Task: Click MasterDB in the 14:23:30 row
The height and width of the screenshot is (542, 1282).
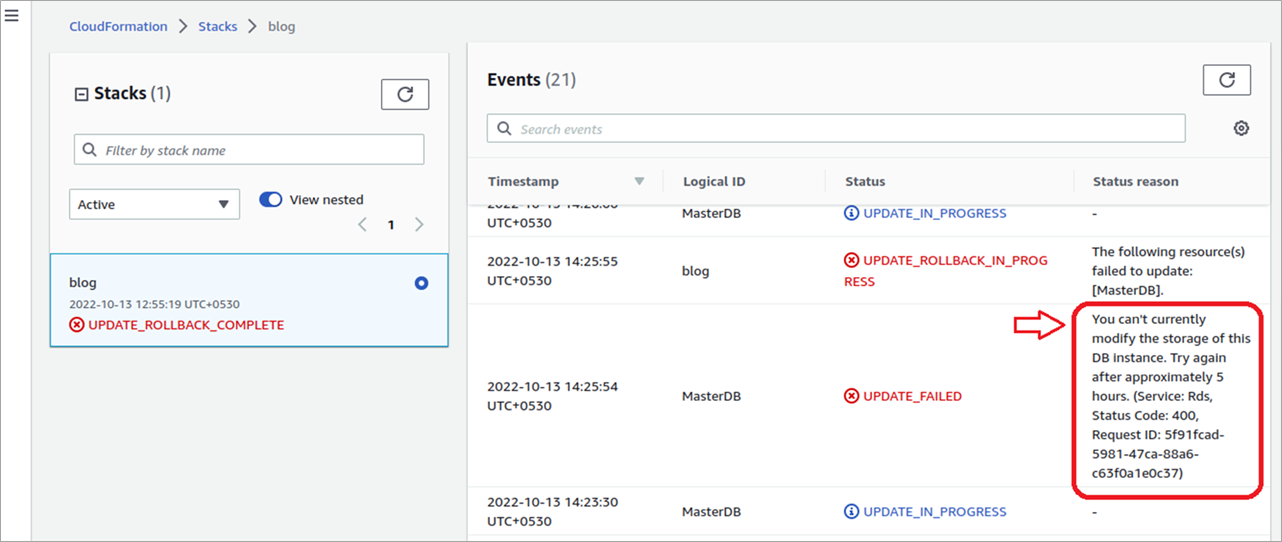Action: pos(711,511)
